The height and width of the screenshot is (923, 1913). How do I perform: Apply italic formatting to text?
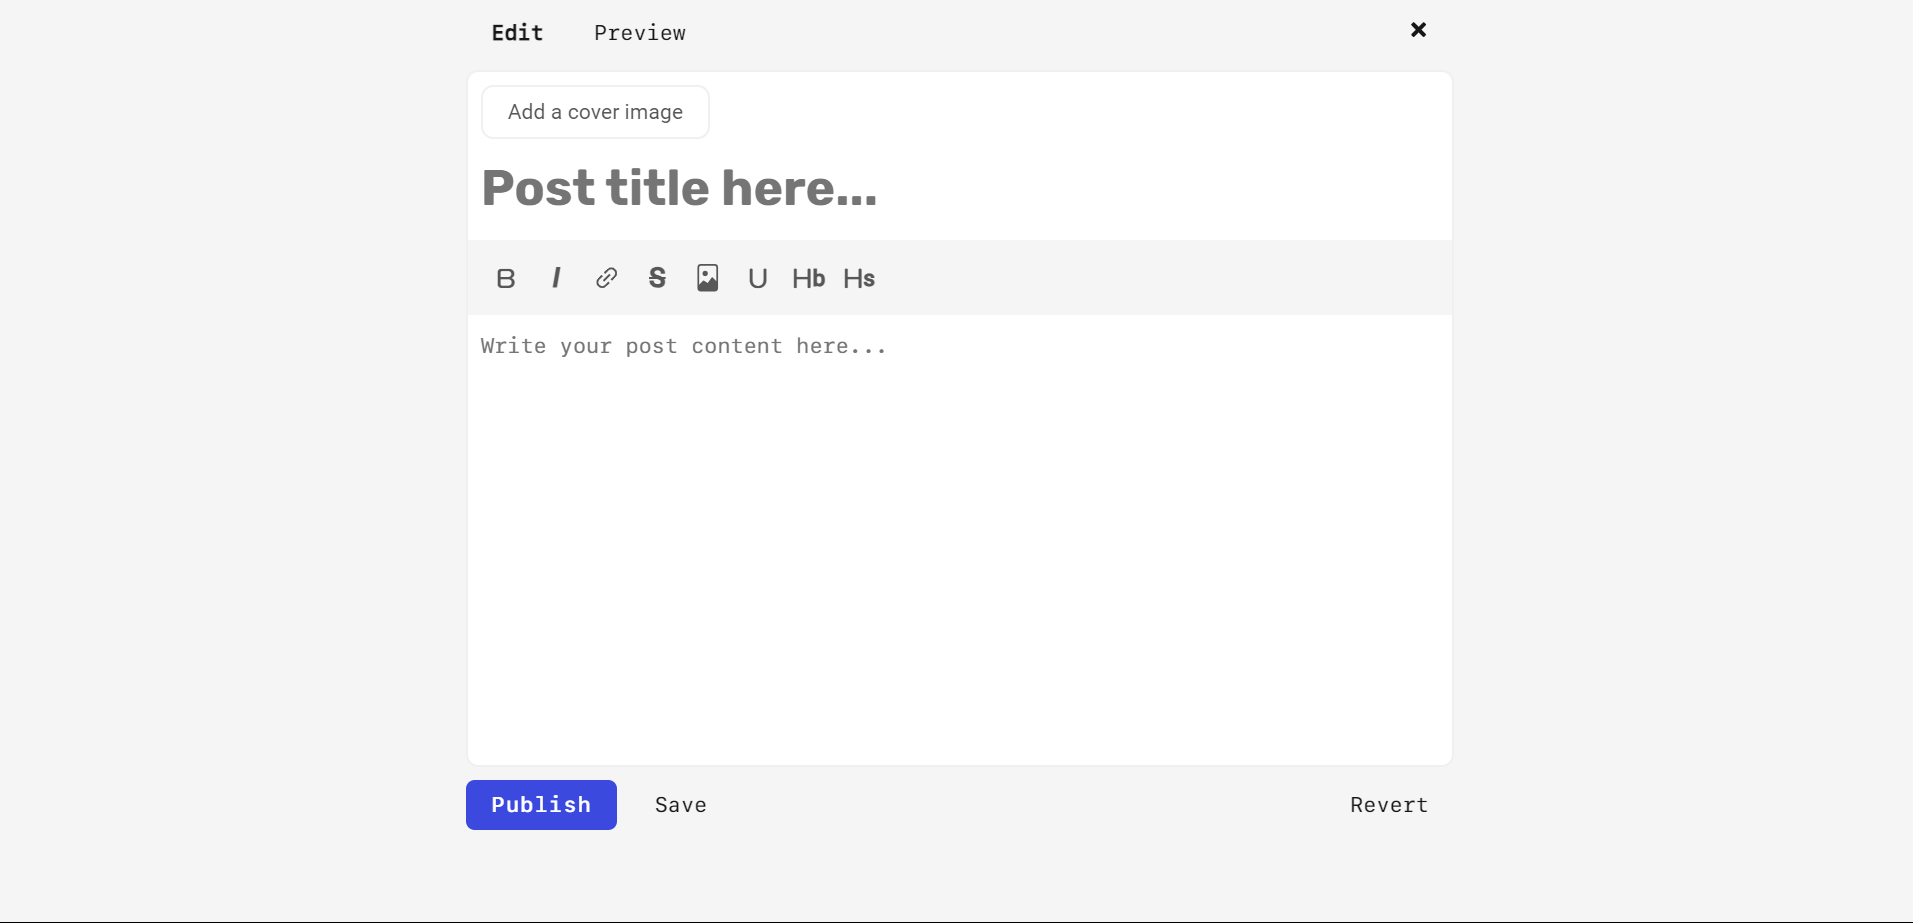(556, 278)
